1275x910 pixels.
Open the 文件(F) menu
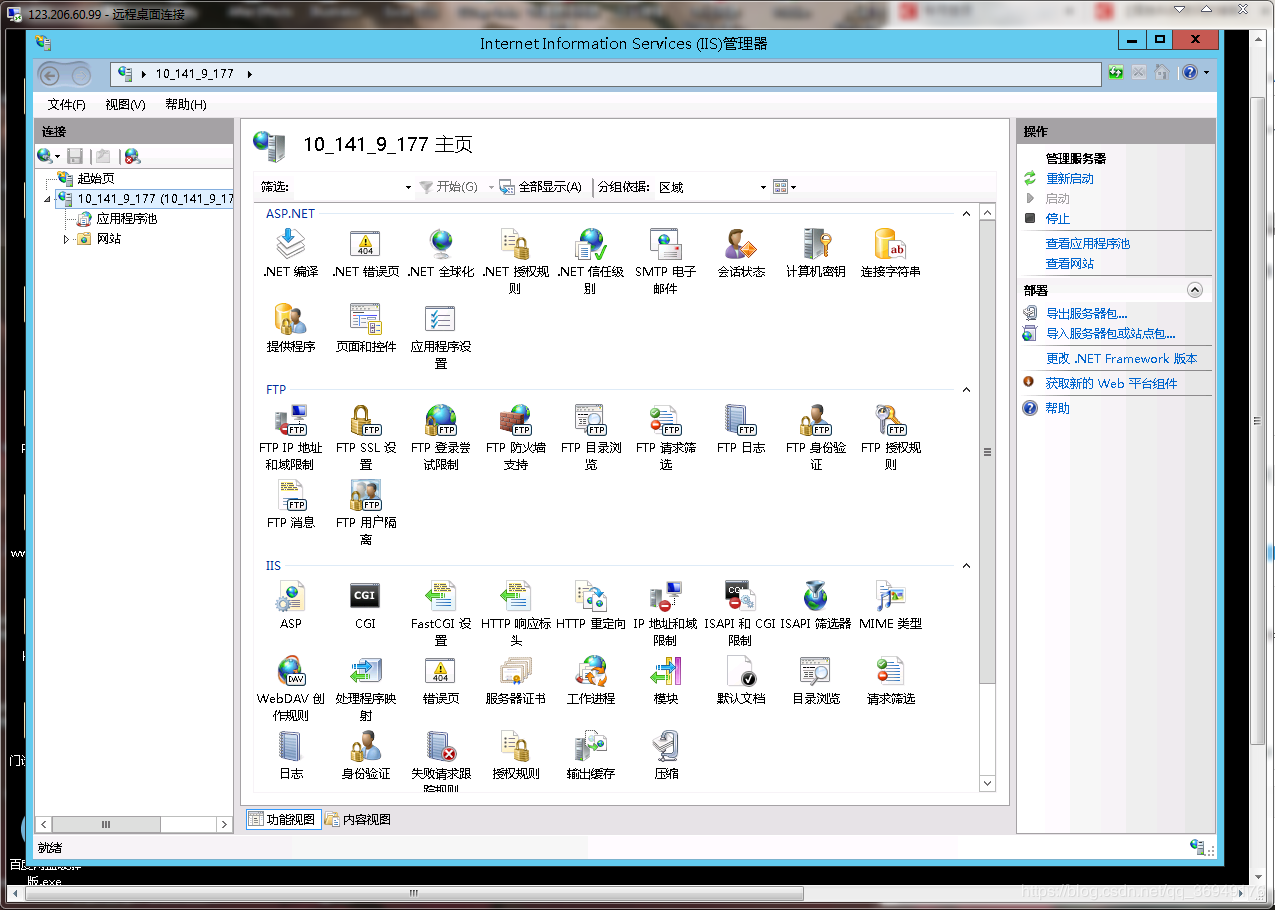(x=67, y=104)
